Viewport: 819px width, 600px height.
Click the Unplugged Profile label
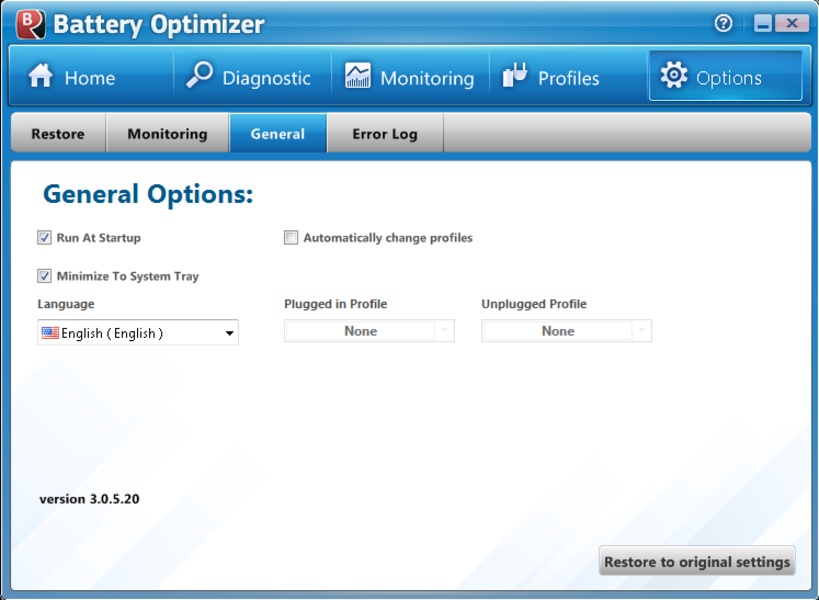click(534, 304)
